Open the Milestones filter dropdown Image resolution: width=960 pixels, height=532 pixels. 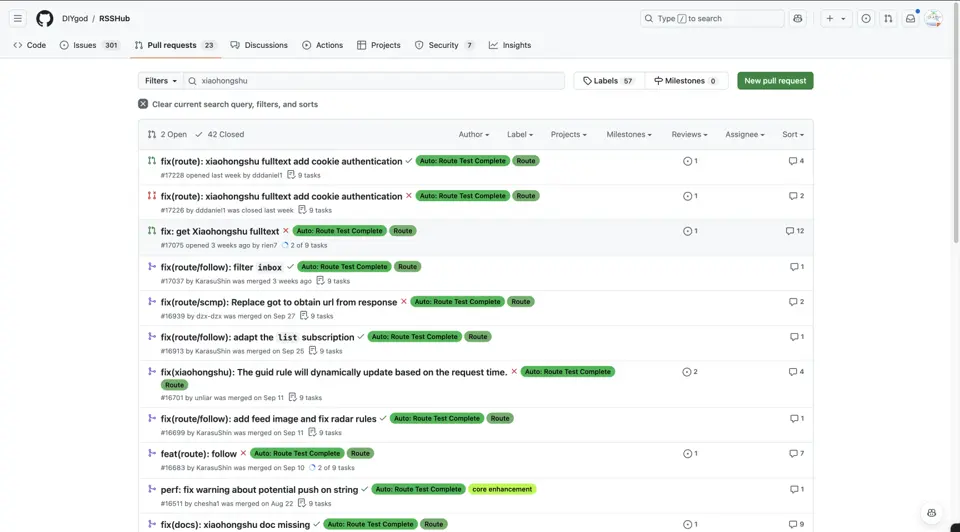coord(629,135)
